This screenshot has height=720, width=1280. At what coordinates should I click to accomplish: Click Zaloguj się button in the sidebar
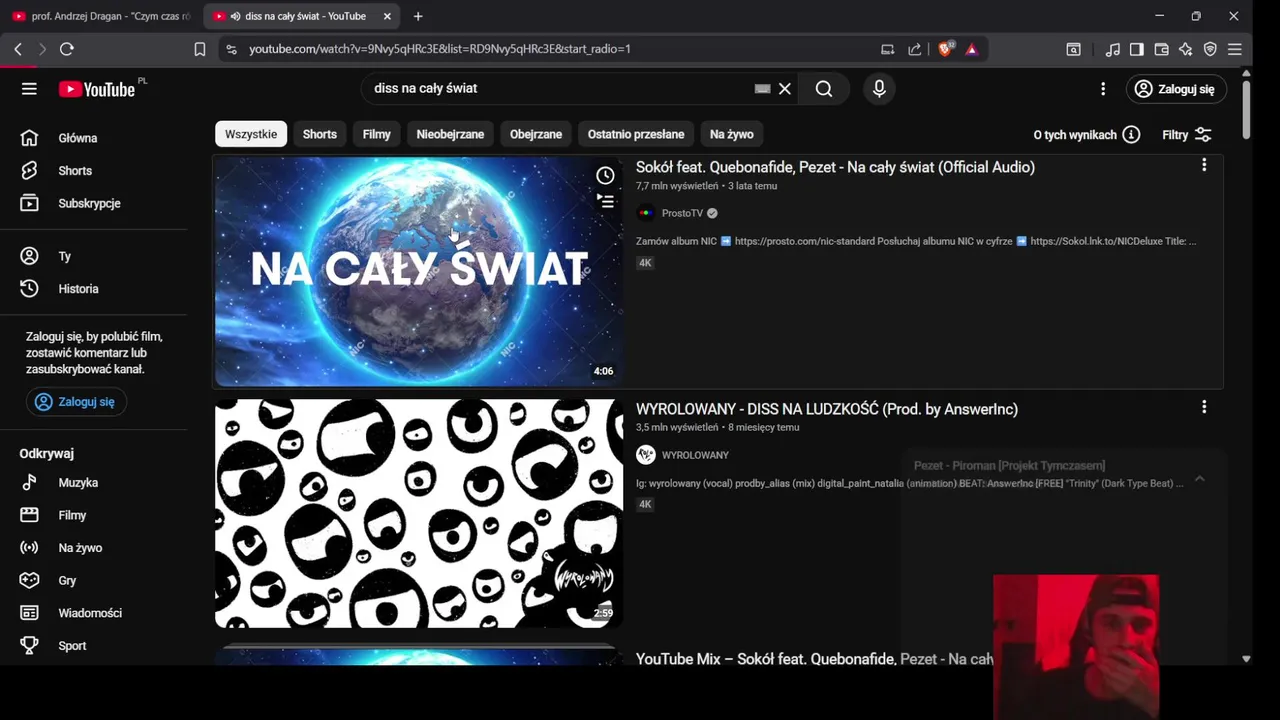[x=76, y=402]
